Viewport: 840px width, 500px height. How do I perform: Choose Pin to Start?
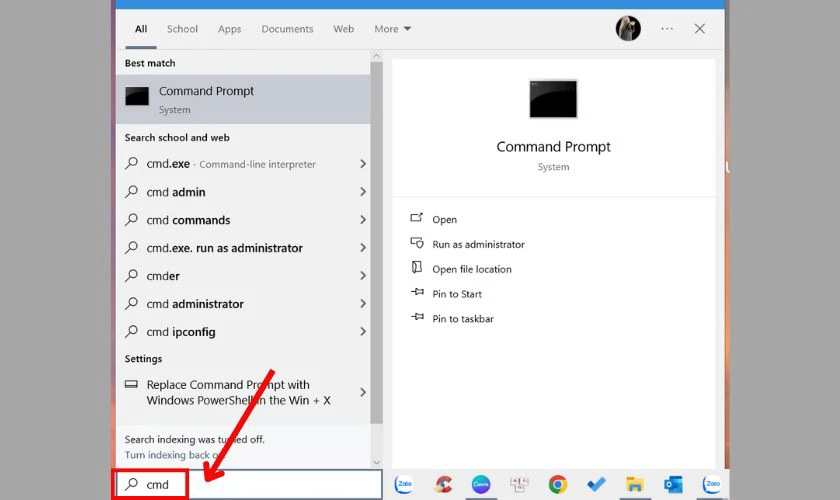[457, 294]
